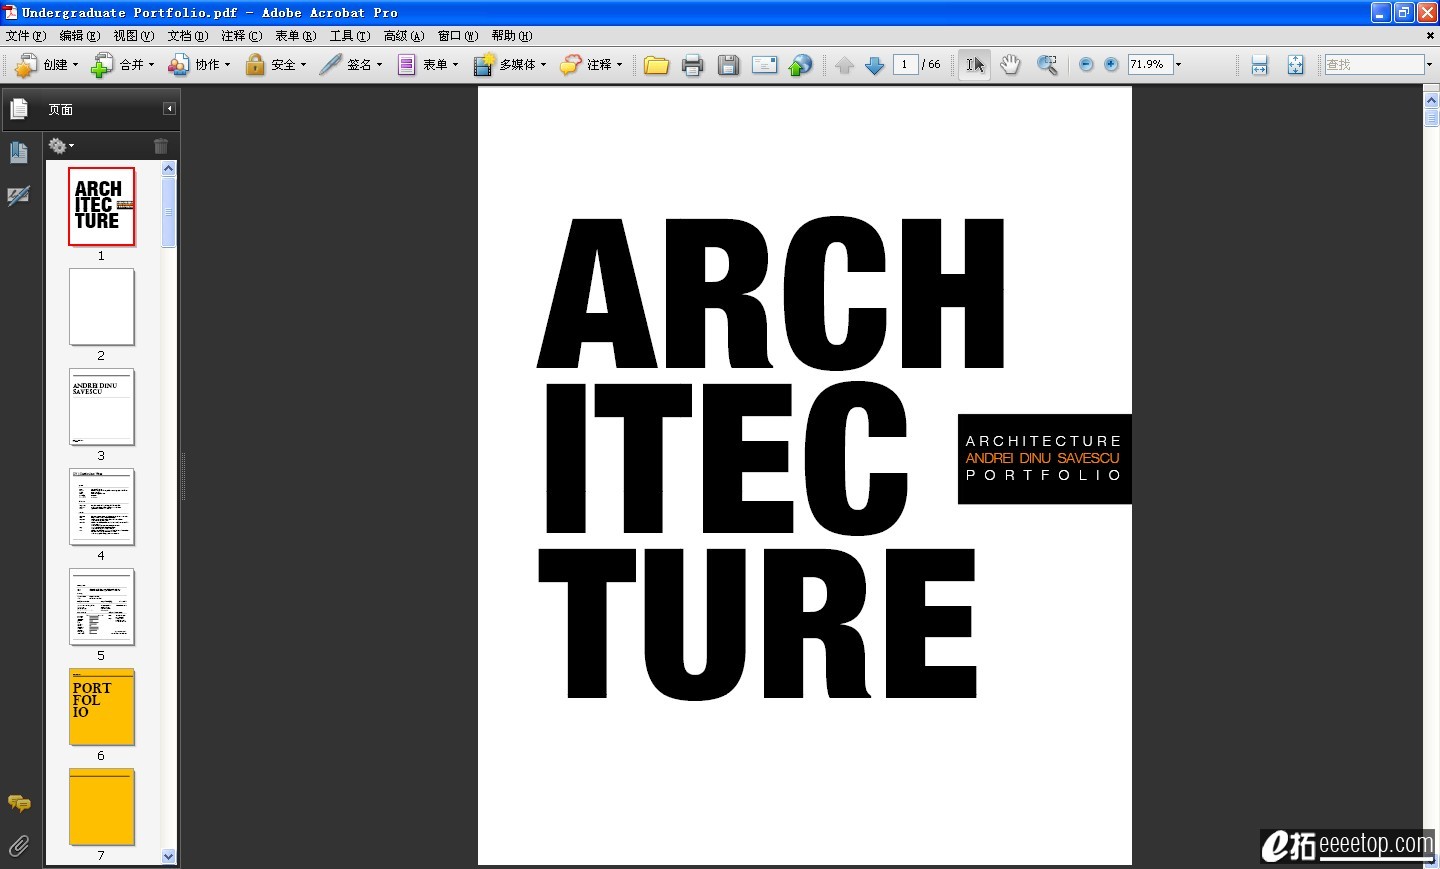Select page 5 thumbnail
The image size is (1440, 869).
(102, 607)
